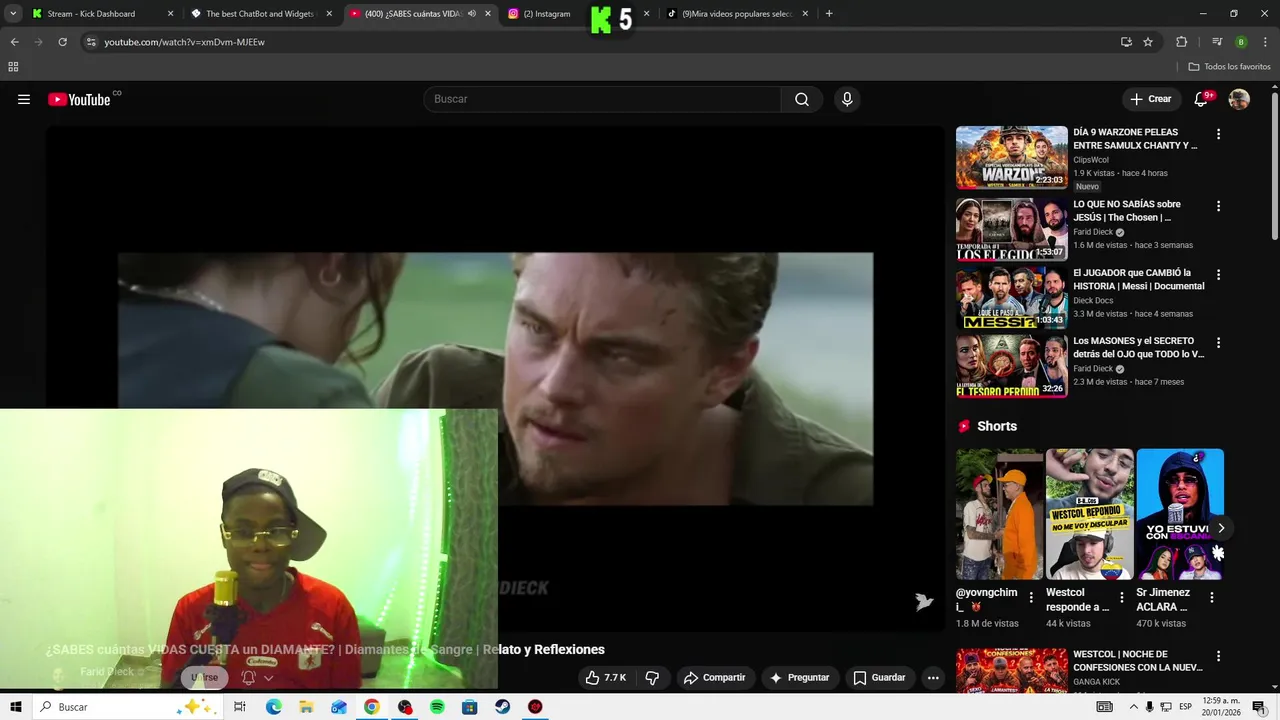The height and width of the screenshot is (720, 1280).
Task: Close the Instagram tab
Action: [646, 14]
